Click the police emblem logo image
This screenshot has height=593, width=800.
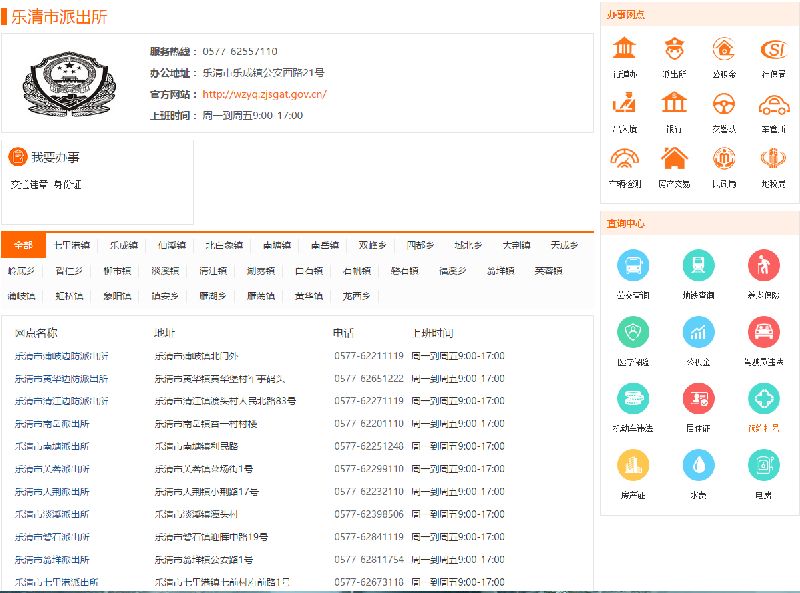point(68,83)
